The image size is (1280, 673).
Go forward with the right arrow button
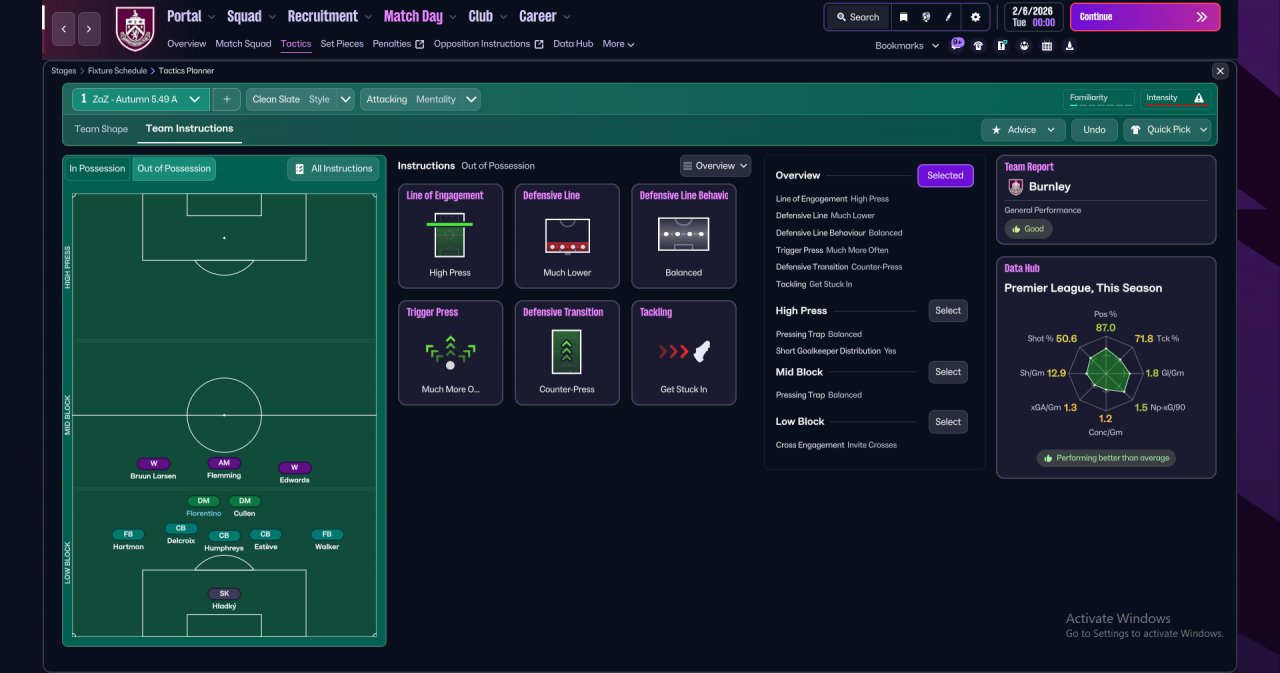(x=89, y=29)
